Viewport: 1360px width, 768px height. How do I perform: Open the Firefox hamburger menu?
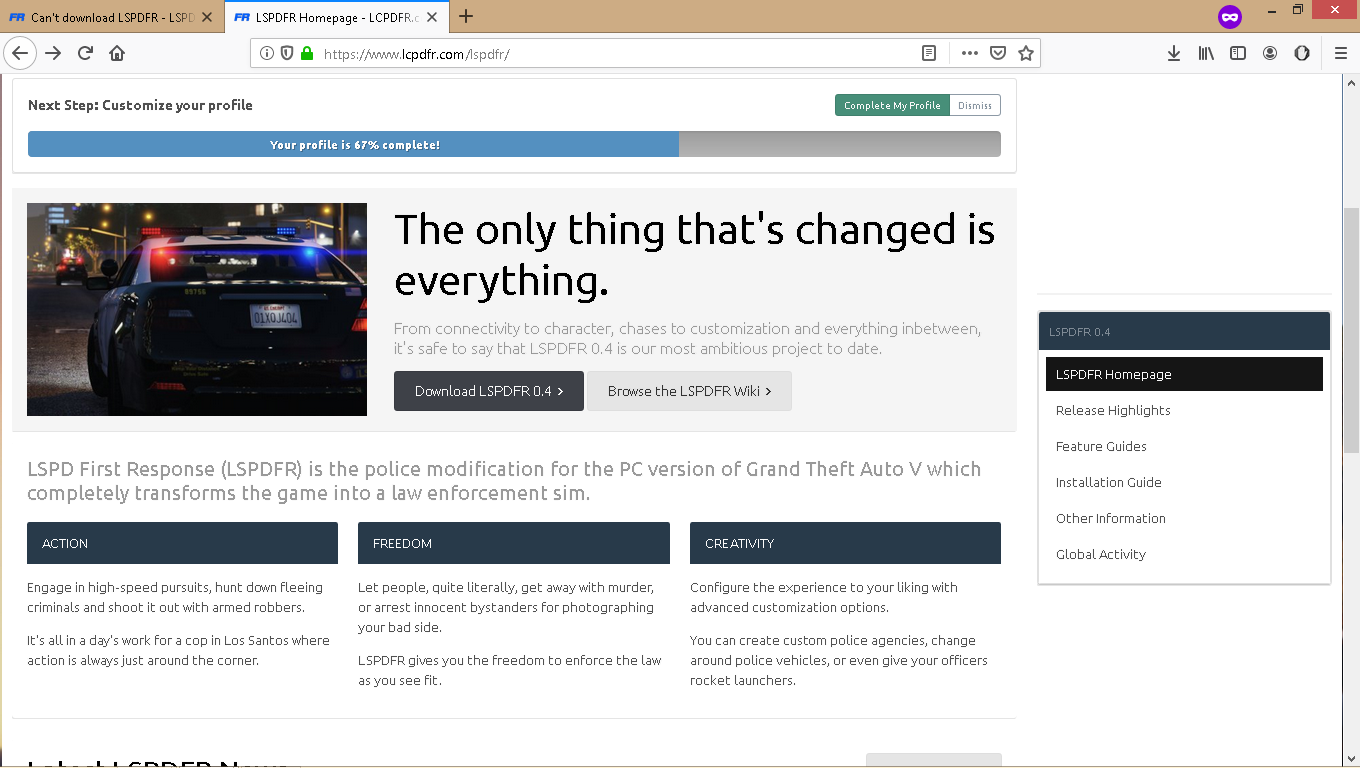coord(1341,54)
